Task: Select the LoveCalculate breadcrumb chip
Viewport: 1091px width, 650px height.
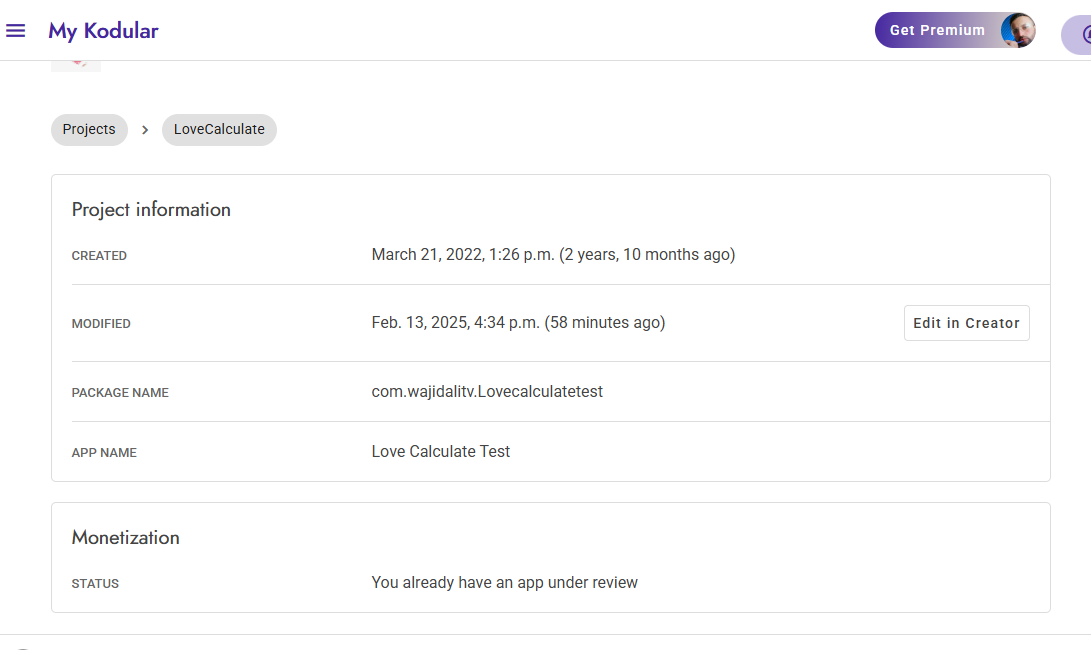Action: click(x=219, y=129)
